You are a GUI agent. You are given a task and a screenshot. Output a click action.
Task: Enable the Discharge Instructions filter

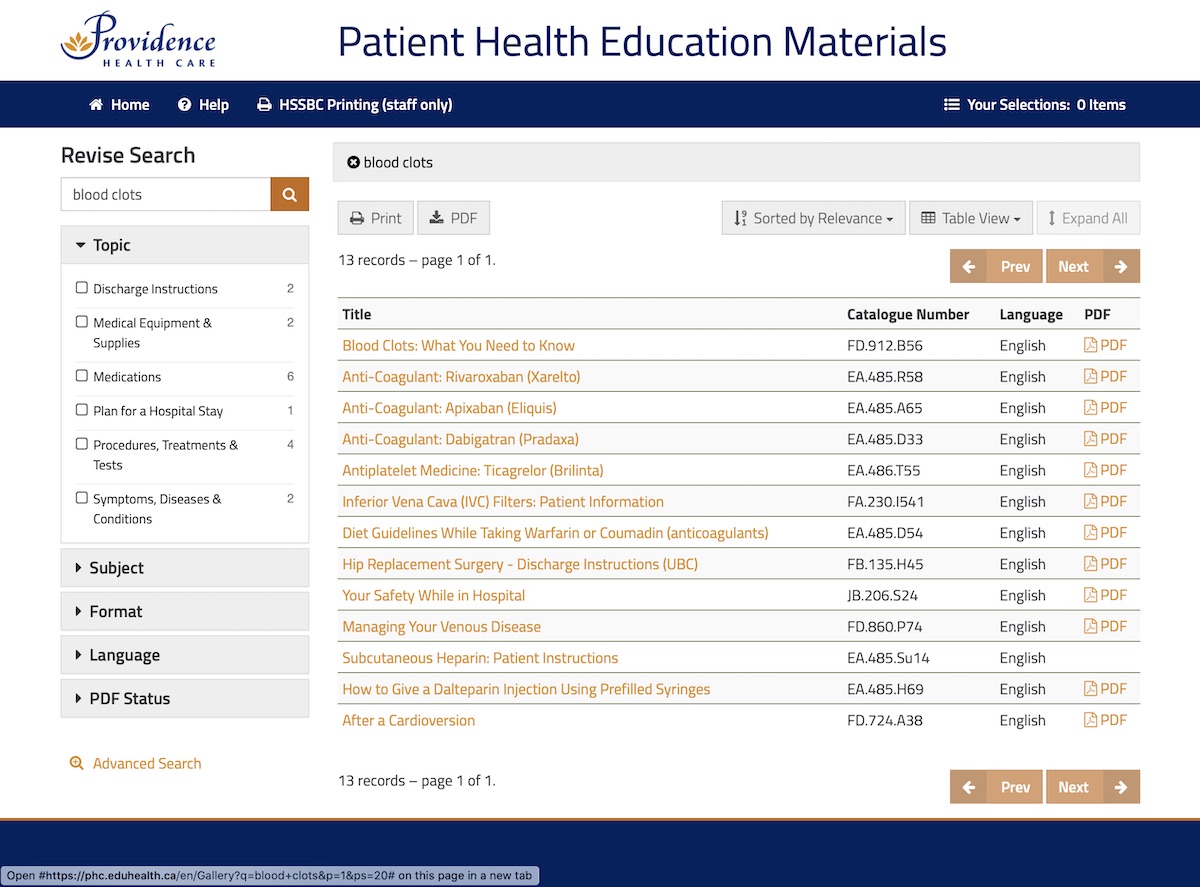coord(81,287)
